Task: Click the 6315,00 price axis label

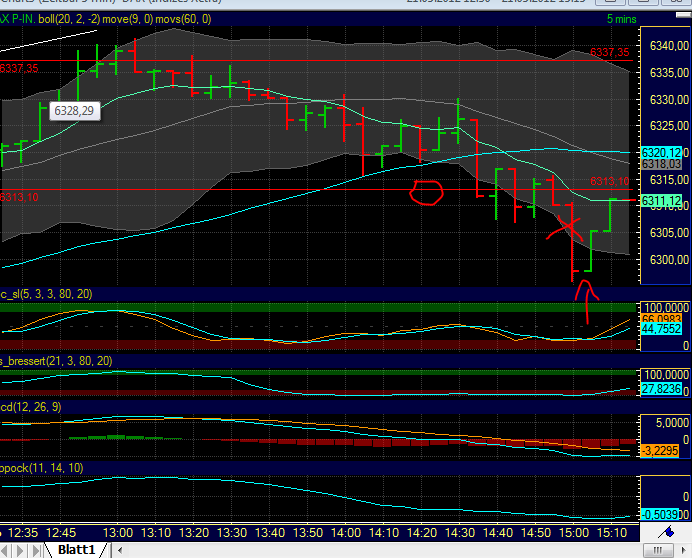Action: 669,180
